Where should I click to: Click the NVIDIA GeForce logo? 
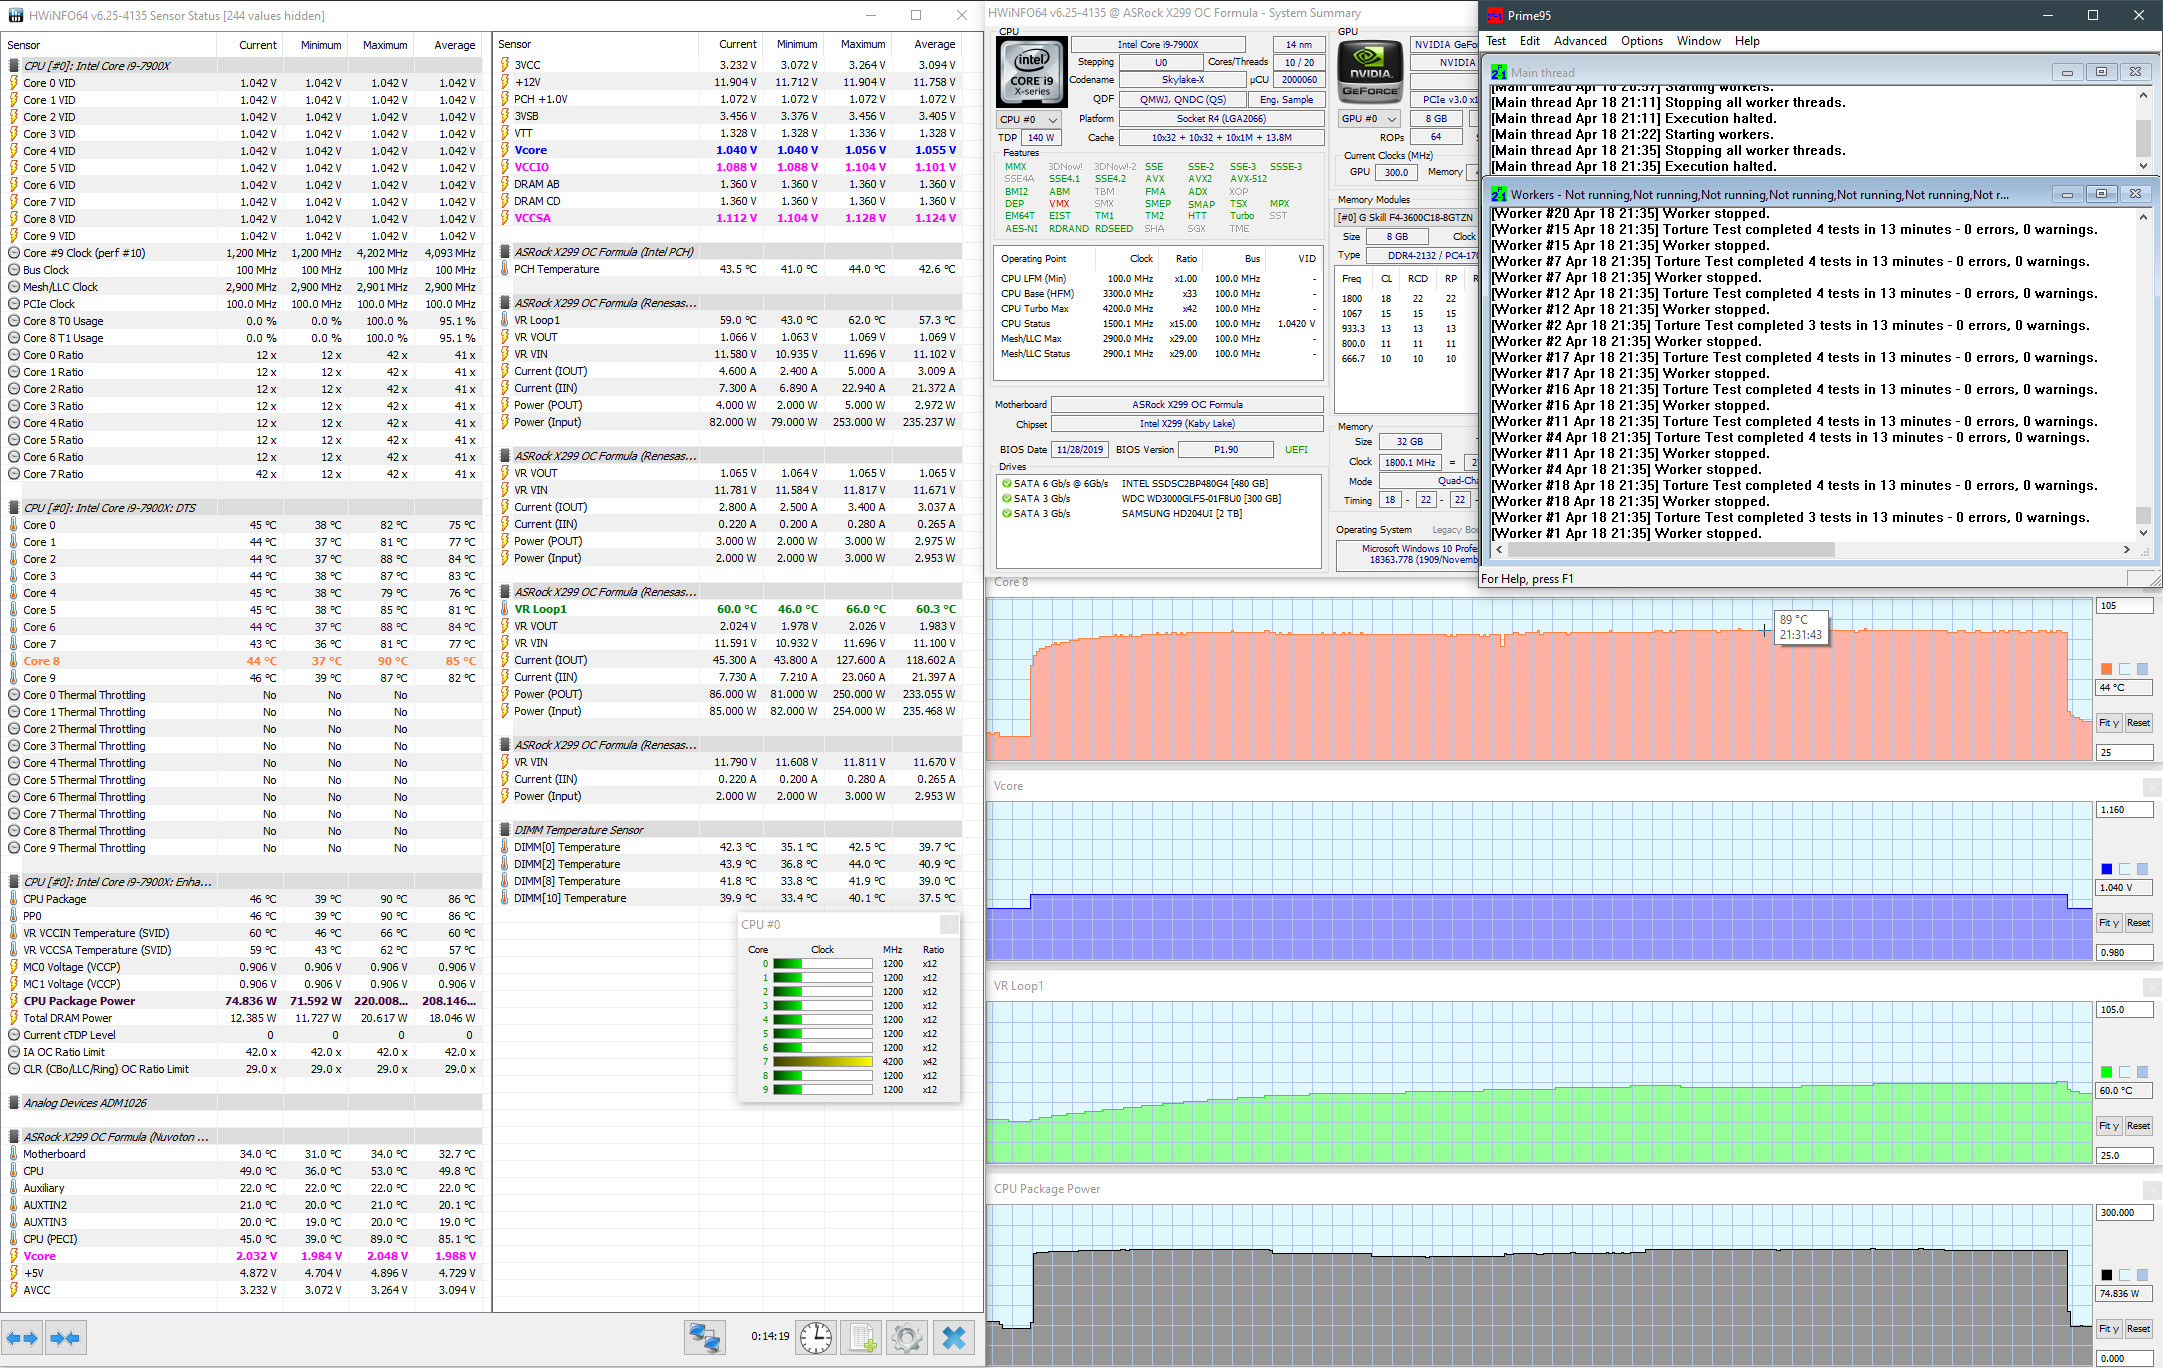click(1370, 73)
